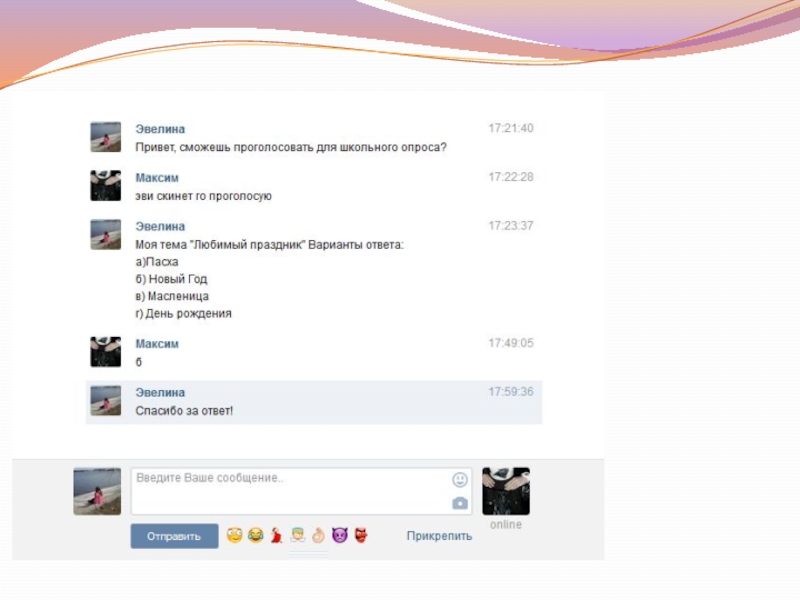
Task: Open Максим's avatar above the online label
Action: click(506, 491)
